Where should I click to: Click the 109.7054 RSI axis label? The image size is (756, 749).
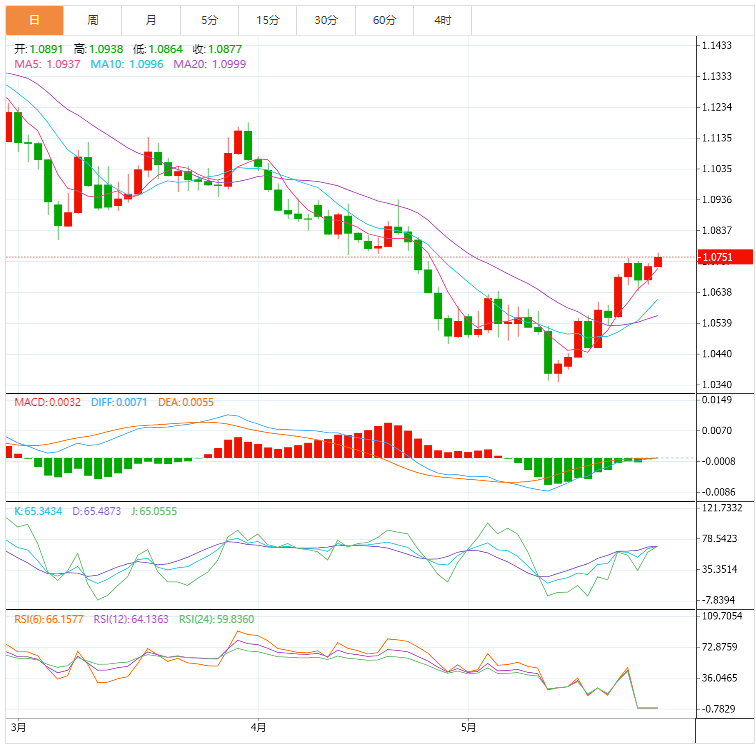tap(722, 616)
